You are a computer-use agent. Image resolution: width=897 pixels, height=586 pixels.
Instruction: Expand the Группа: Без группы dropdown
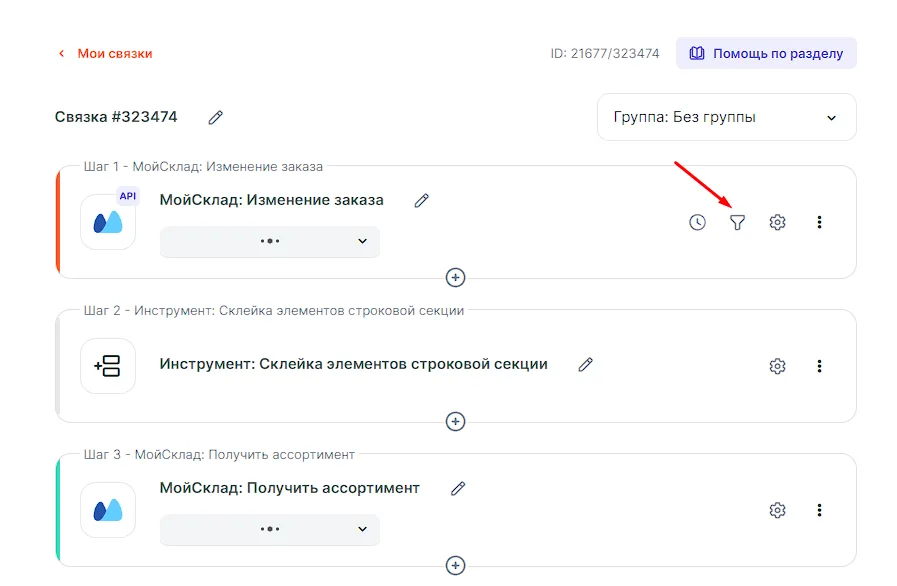click(726, 117)
